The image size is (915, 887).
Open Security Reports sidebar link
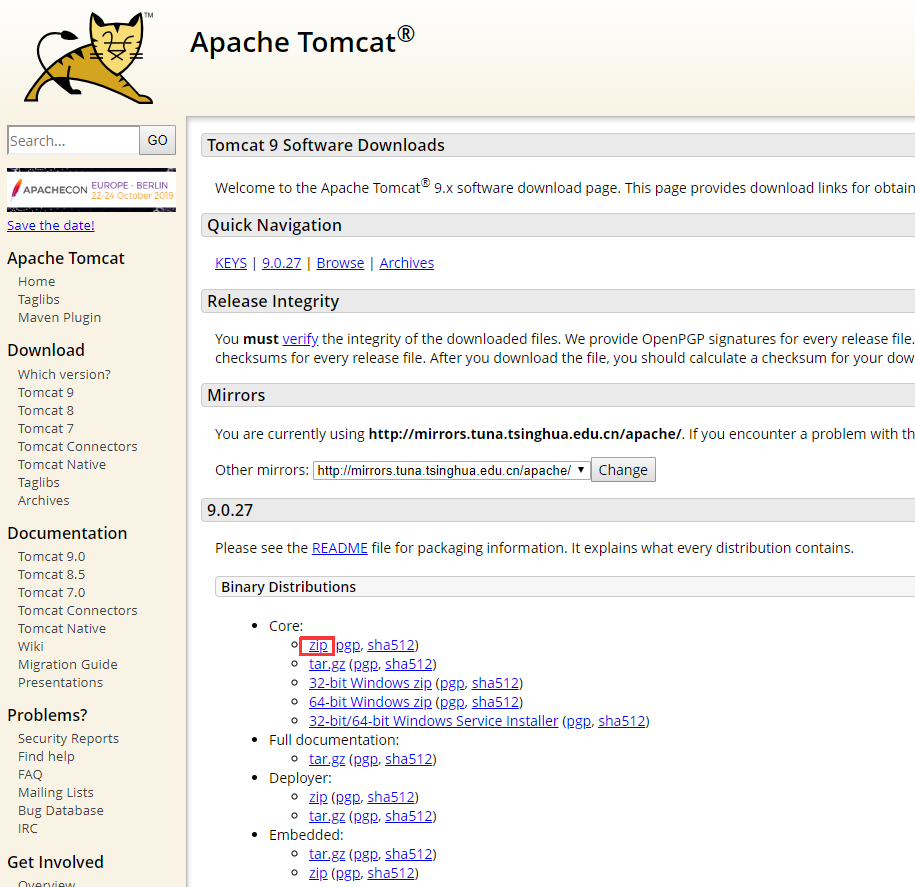pyautogui.click(x=68, y=739)
